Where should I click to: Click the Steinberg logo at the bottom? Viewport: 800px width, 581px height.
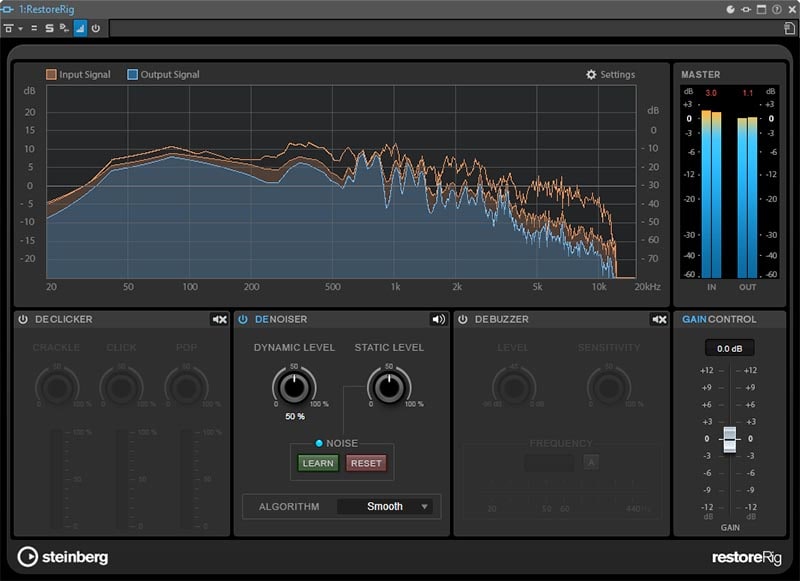click(x=63, y=557)
